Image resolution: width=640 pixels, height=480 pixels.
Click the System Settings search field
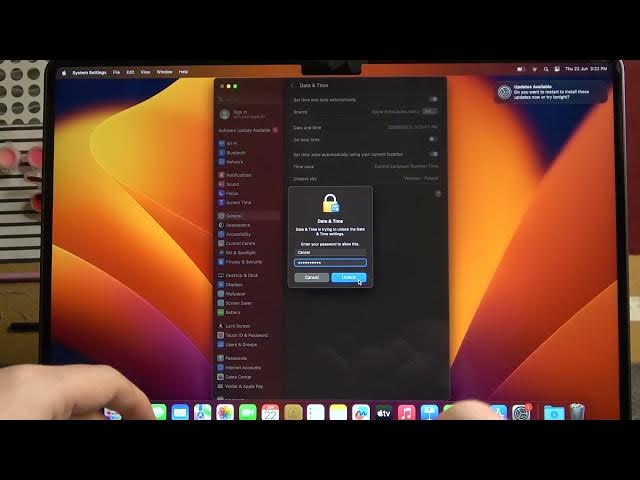(x=248, y=99)
